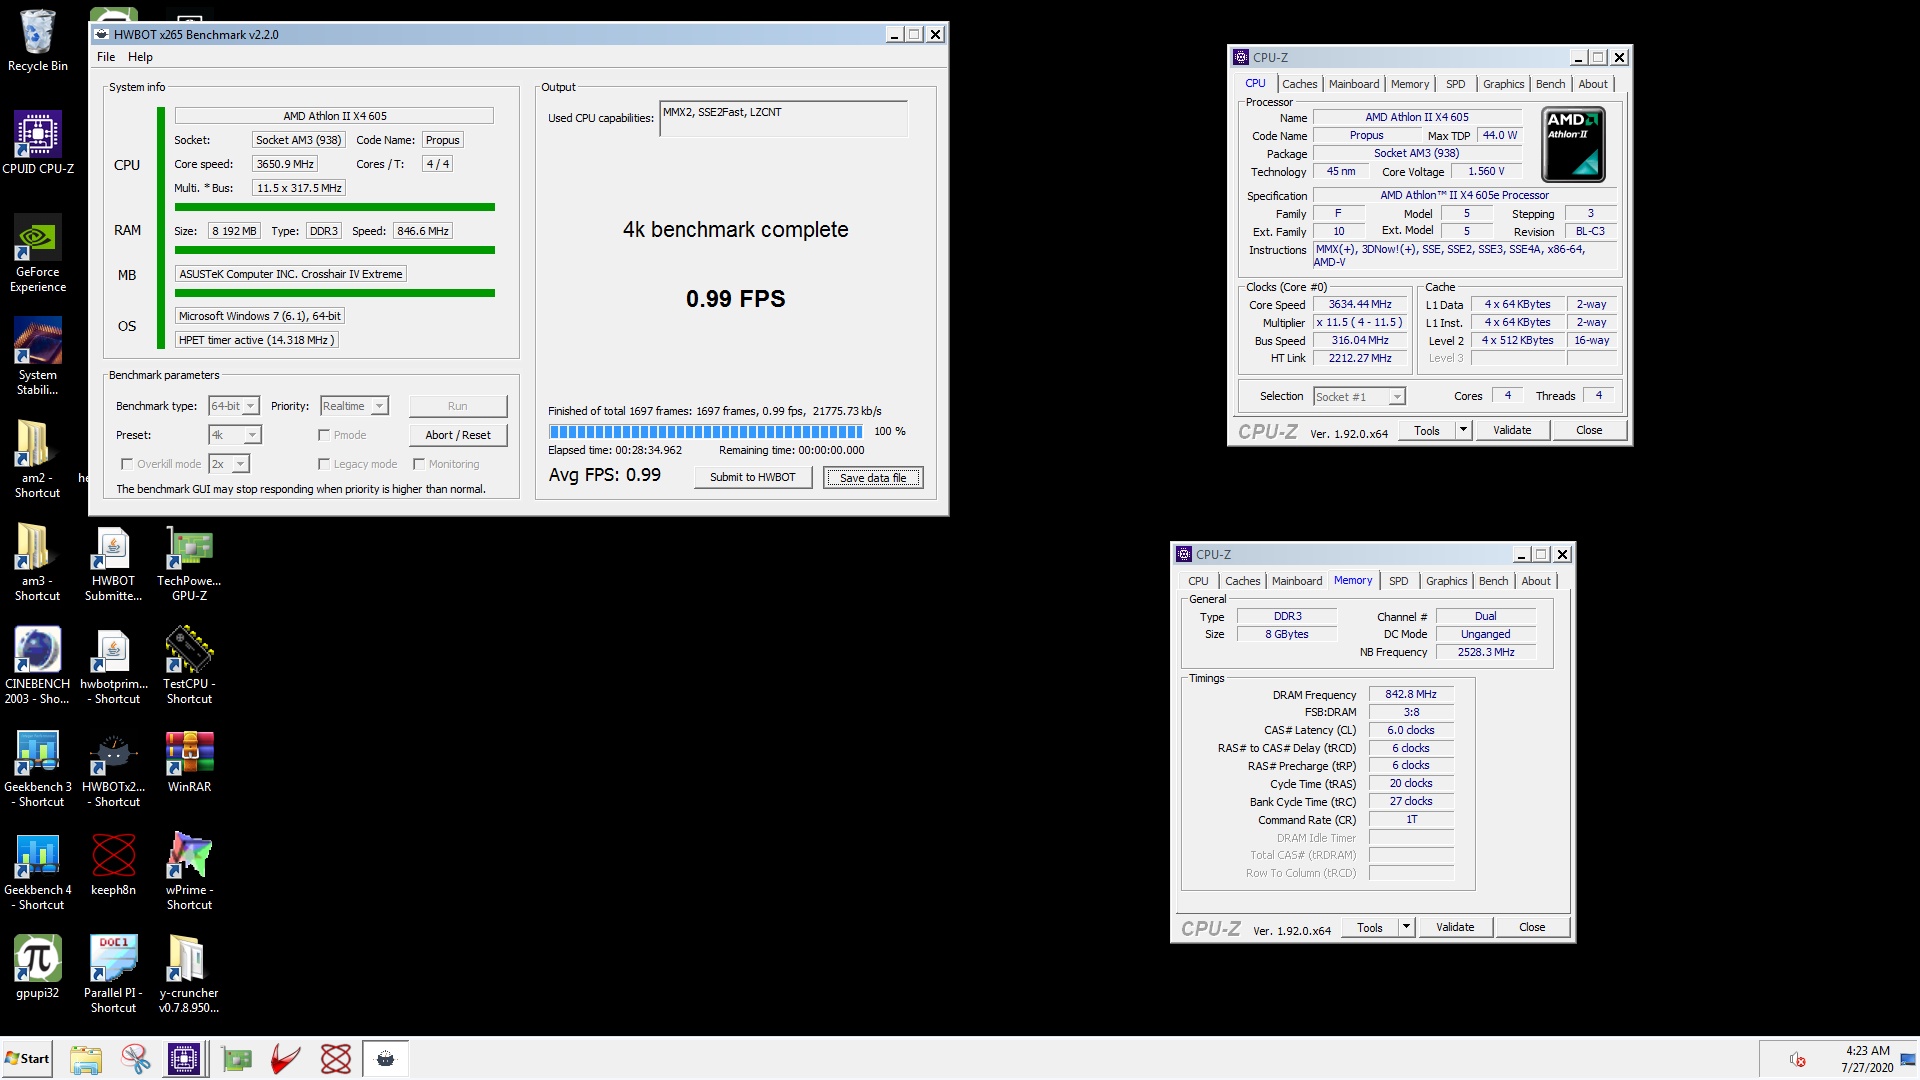The width and height of the screenshot is (1920, 1080).
Task: Open am2 Shortcut folder icon
Action: pos(37,459)
